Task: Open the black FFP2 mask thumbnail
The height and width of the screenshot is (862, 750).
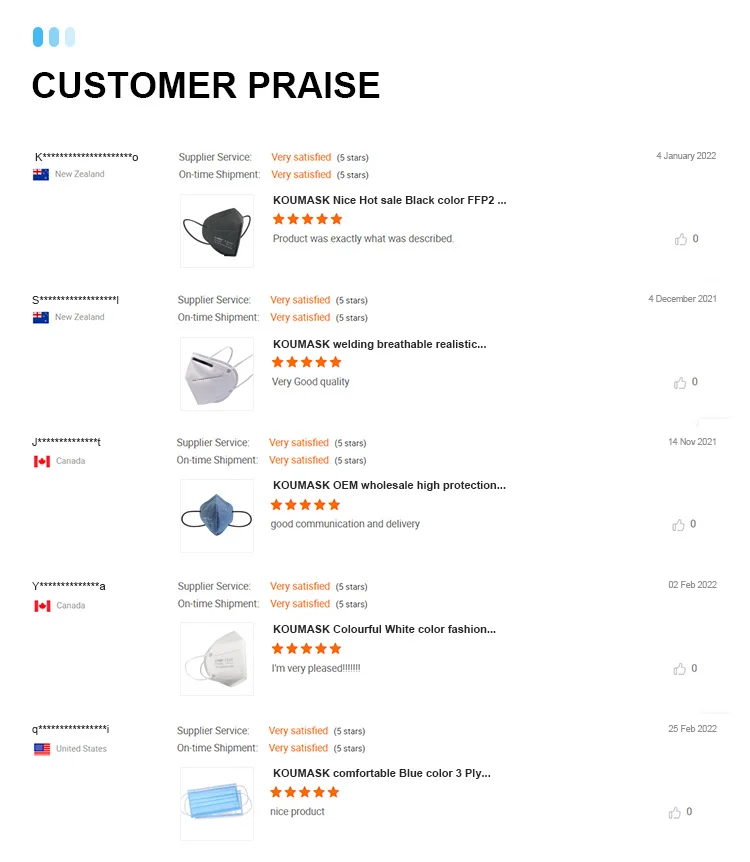Action: pyautogui.click(x=217, y=231)
